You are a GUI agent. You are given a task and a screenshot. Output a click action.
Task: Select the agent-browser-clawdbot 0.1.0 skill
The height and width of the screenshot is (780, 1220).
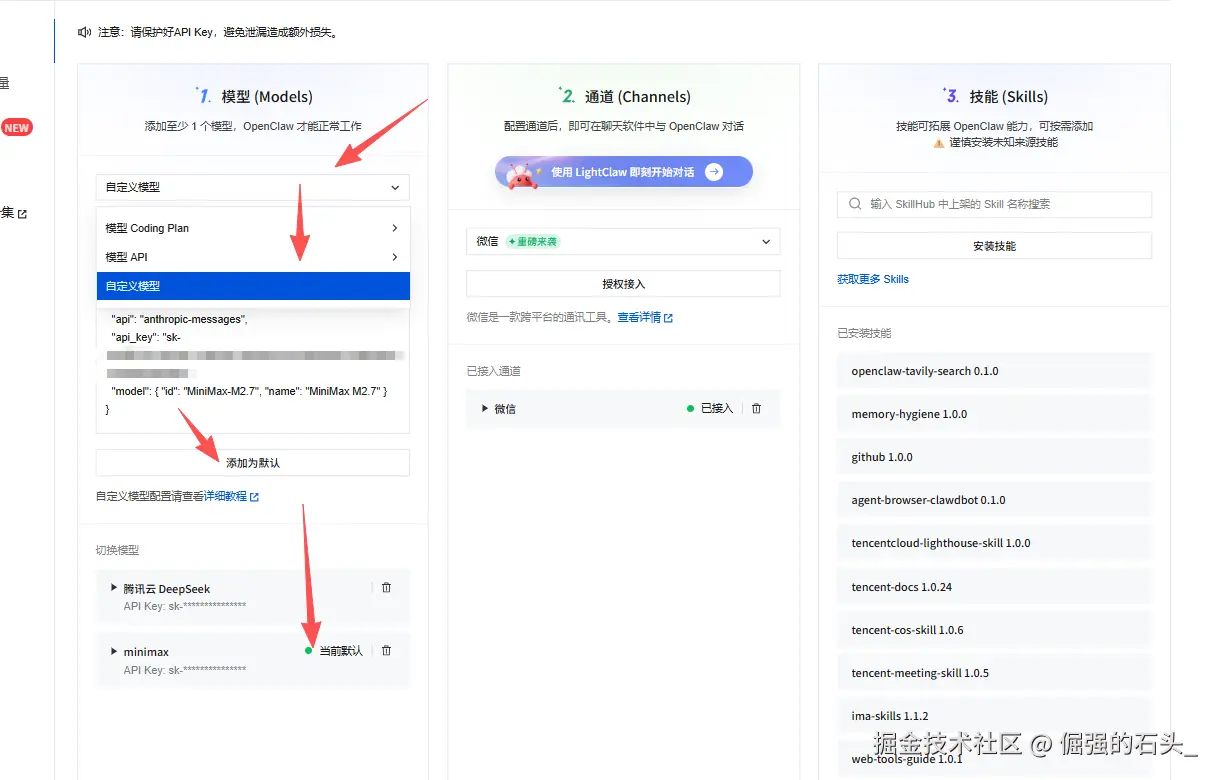coord(994,500)
